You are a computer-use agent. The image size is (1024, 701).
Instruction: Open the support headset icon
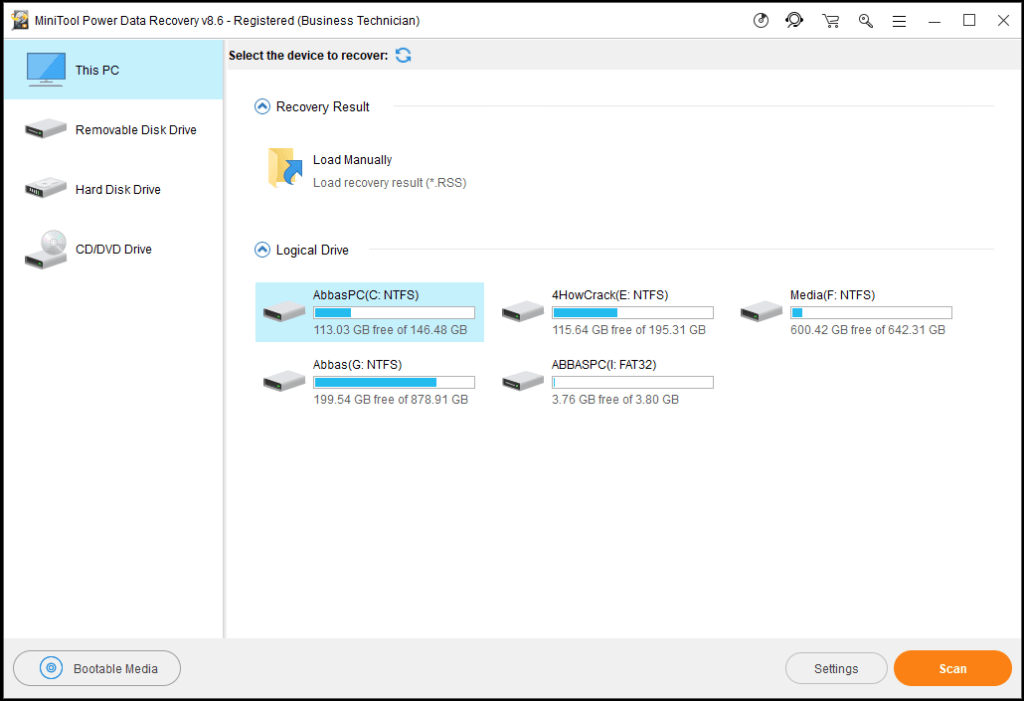[x=794, y=20]
